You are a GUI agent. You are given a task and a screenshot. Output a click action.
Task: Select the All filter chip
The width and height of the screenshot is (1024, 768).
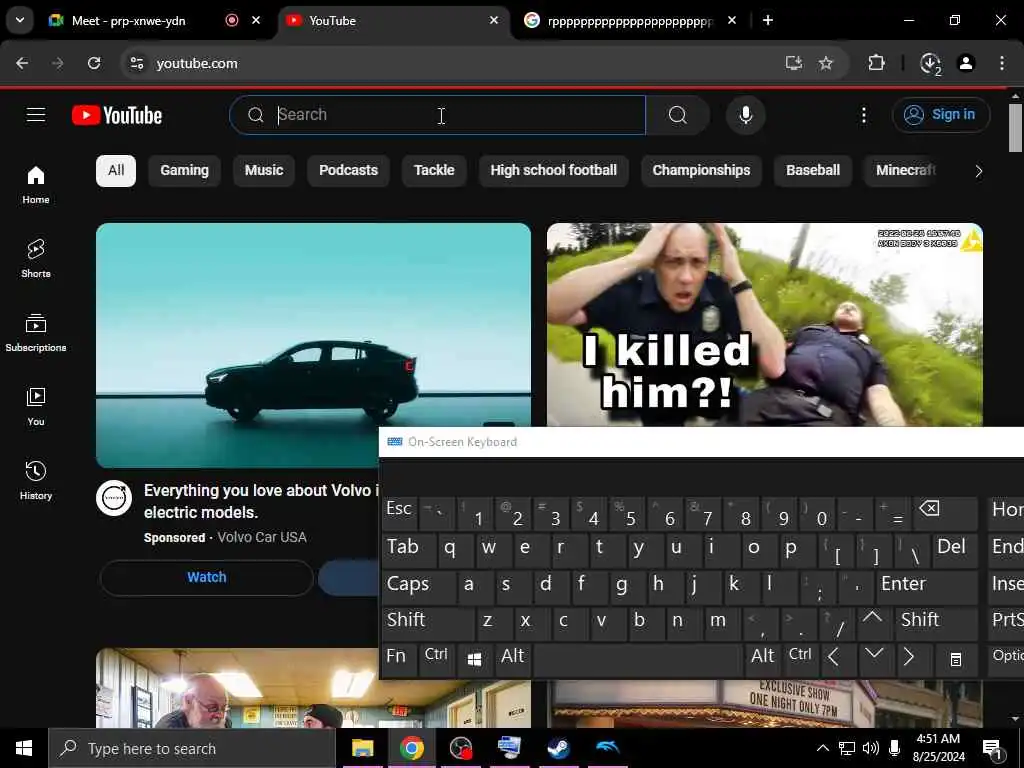pyautogui.click(x=116, y=170)
